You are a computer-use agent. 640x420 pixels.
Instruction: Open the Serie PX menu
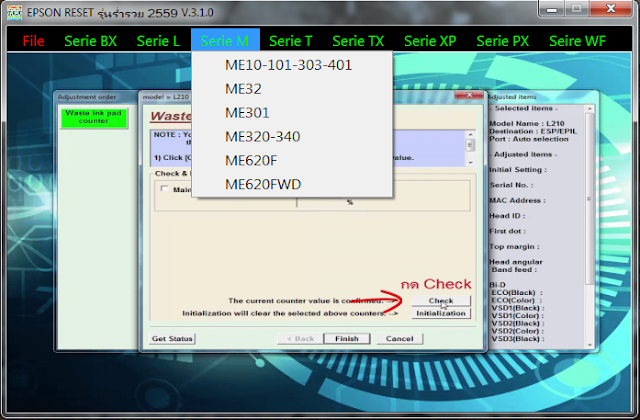coord(502,41)
